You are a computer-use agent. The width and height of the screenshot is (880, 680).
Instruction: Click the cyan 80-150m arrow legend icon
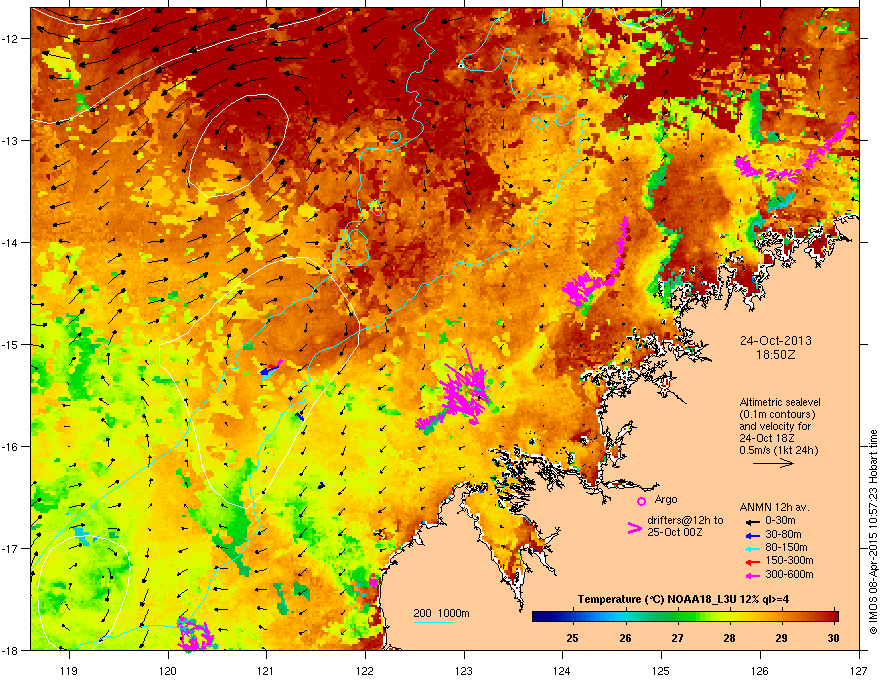pyautogui.click(x=753, y=548)
